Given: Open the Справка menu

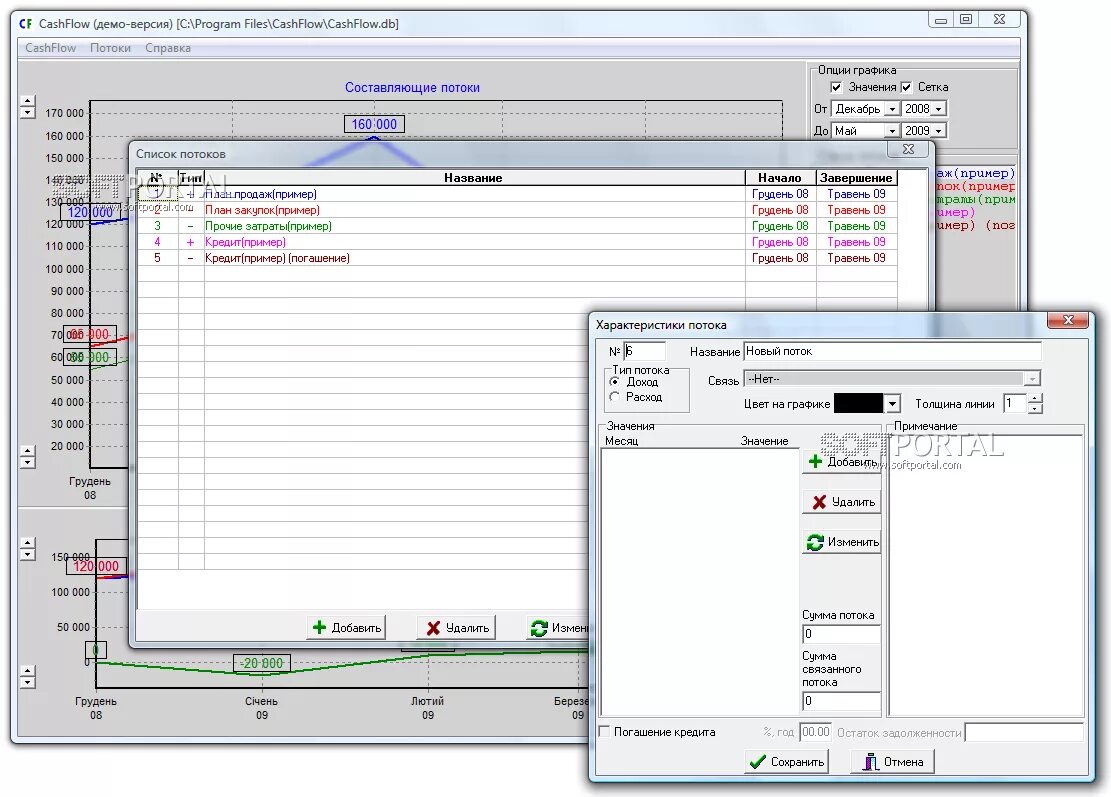Looking at the screenshot, I should coord(168,48).
